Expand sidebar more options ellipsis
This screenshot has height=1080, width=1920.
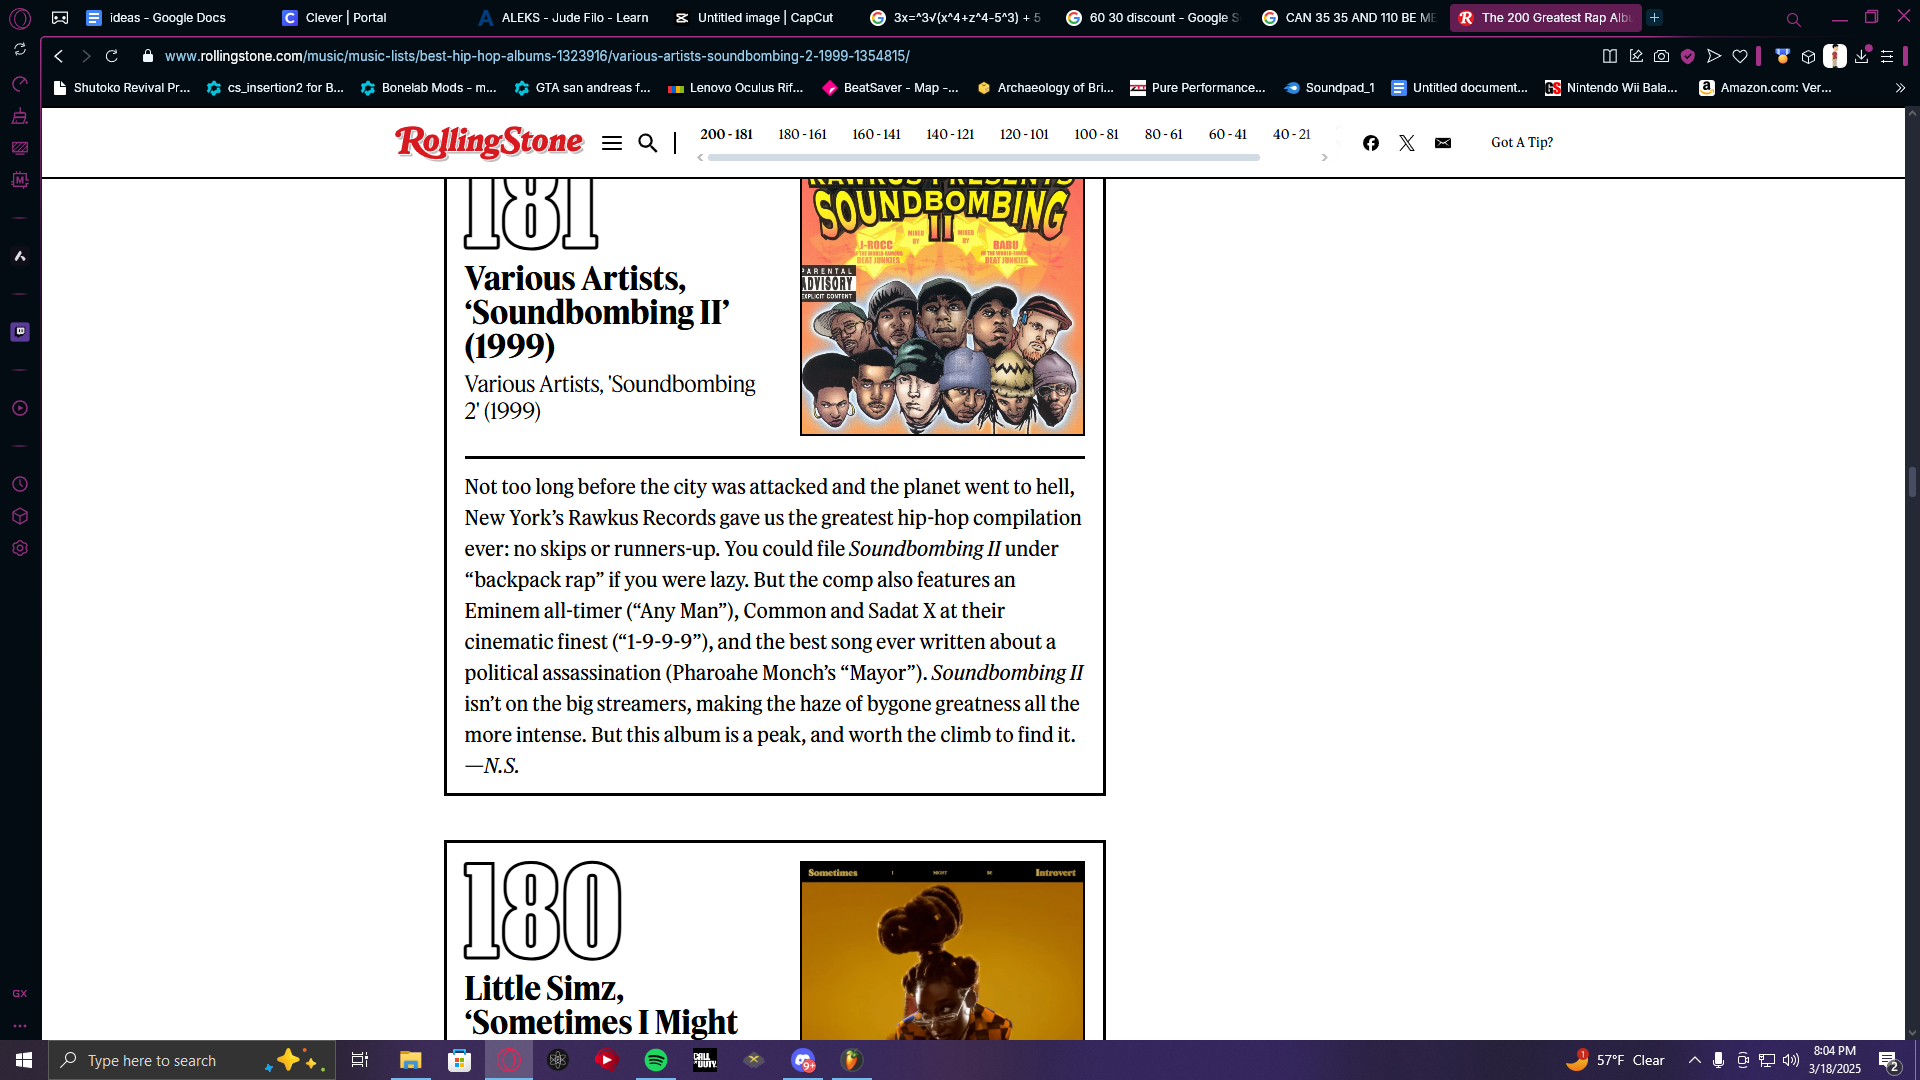click(x=20, y=1026)
